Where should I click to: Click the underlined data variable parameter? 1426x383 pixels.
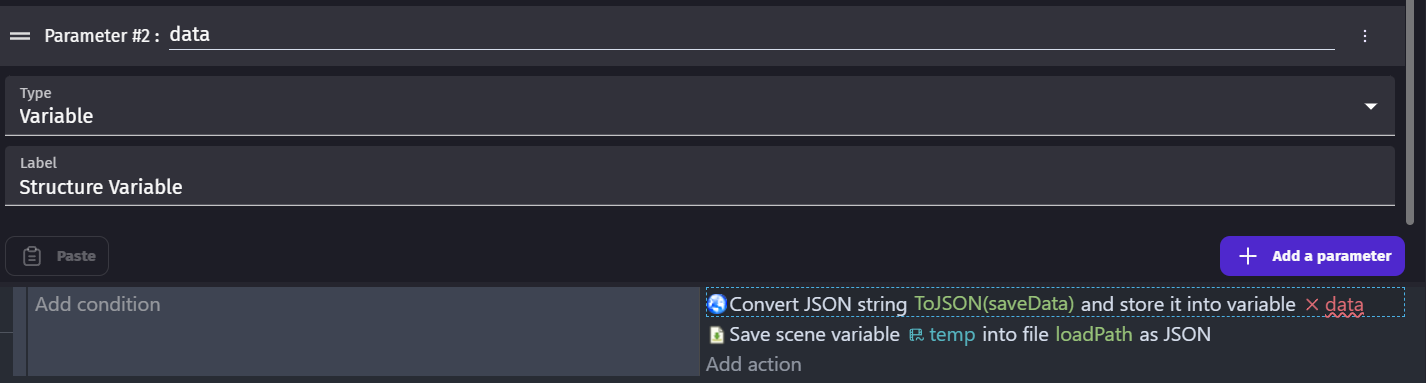point(1344,304)
